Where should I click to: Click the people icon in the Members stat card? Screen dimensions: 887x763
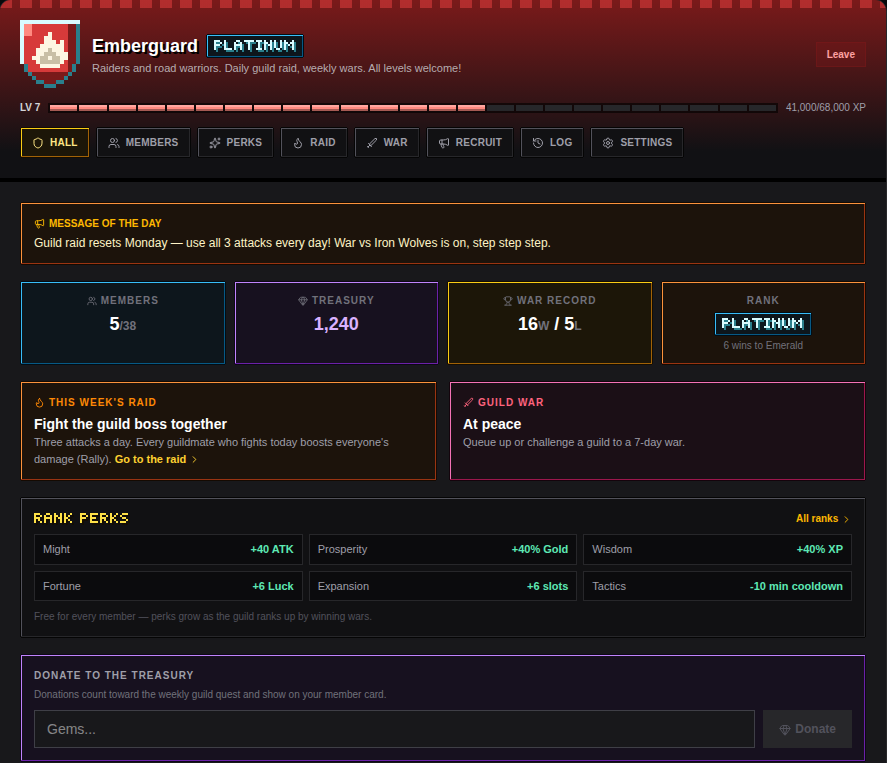(x=92, y=301)
